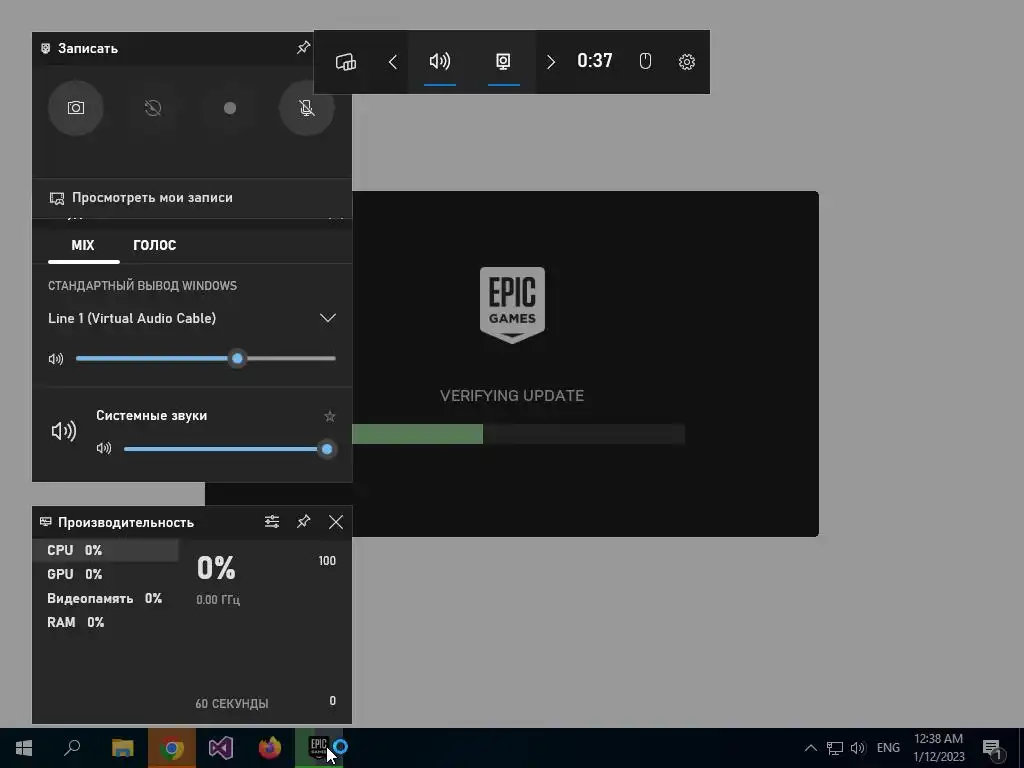1024x768 pixels.
Task: Click Epic Games Launcher taskbar icon
Action: click(x=319, y=748)
